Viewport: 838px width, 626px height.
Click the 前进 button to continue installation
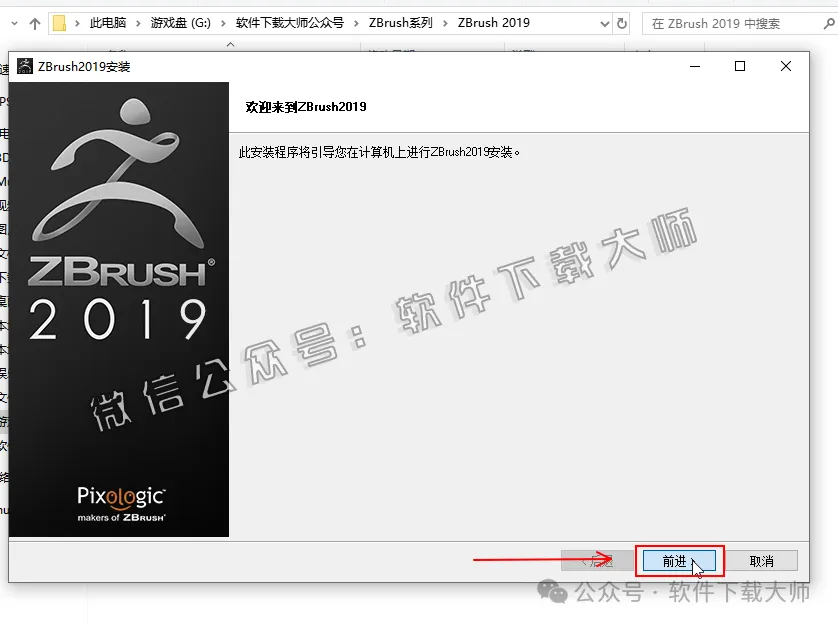tap(675, 561)
